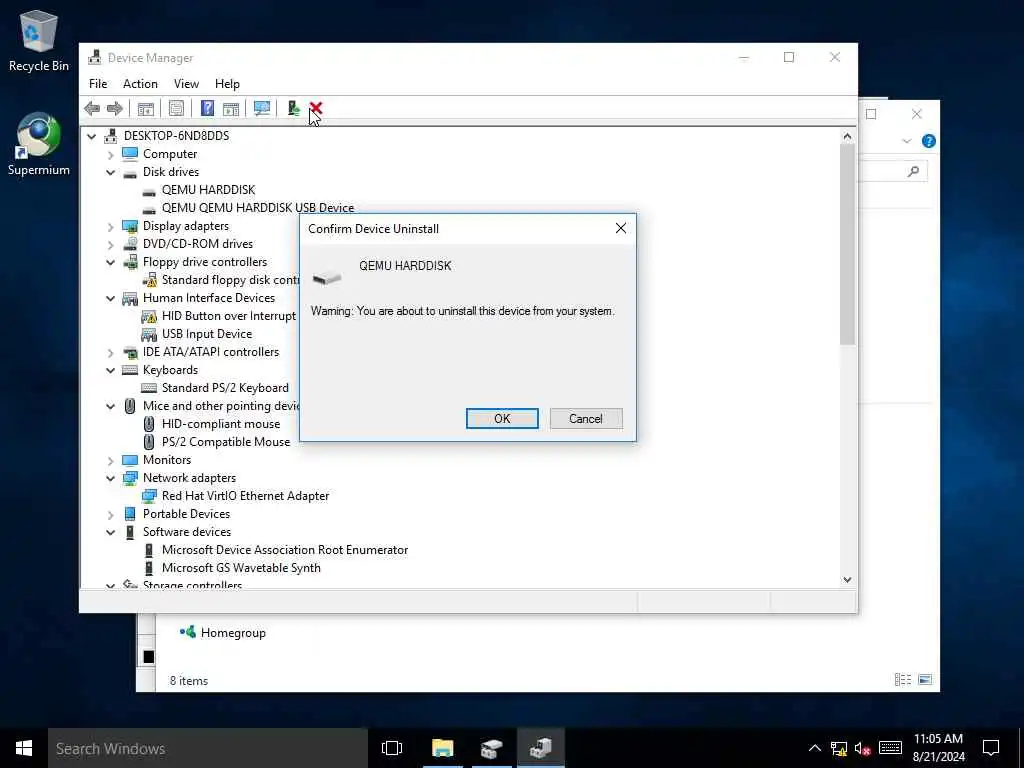Confirm uninstall with the OK button
1024x768 pixels.
[502, 419]
